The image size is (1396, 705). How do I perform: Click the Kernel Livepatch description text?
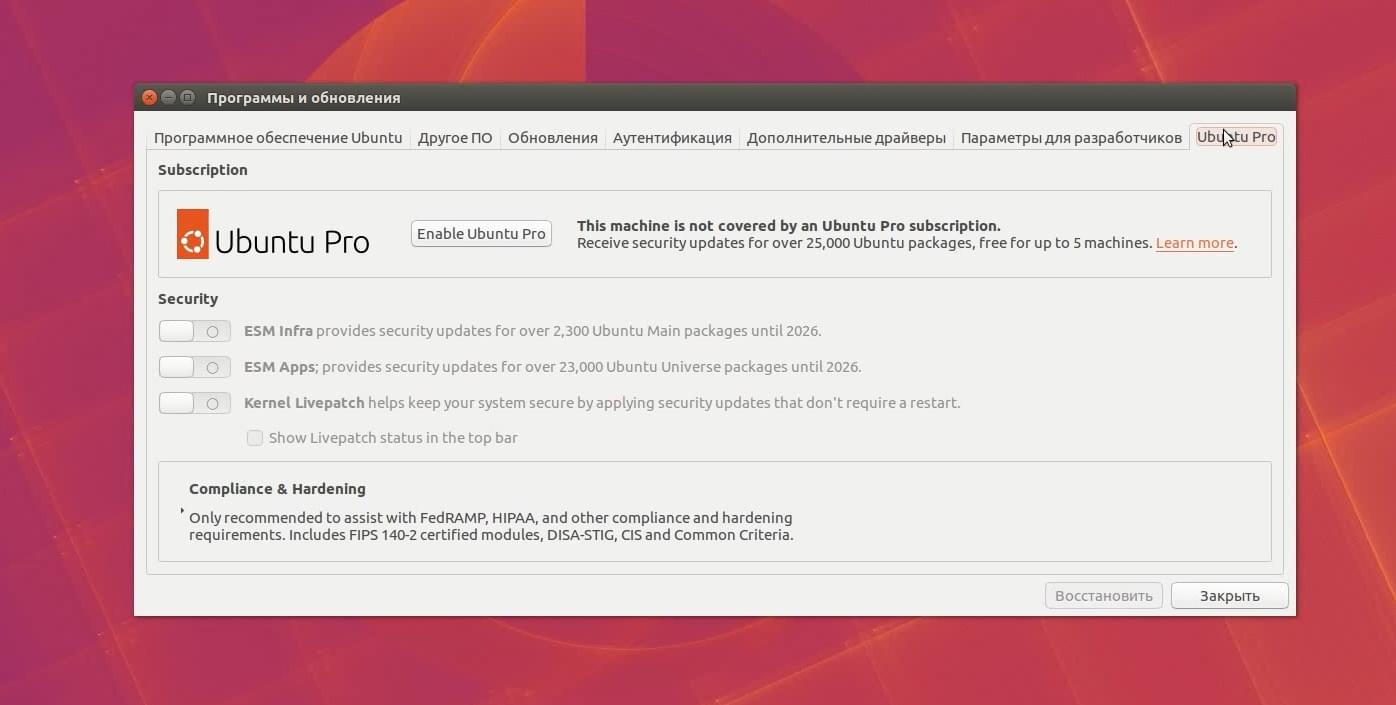pyautogui.click(x=602, y=403)
